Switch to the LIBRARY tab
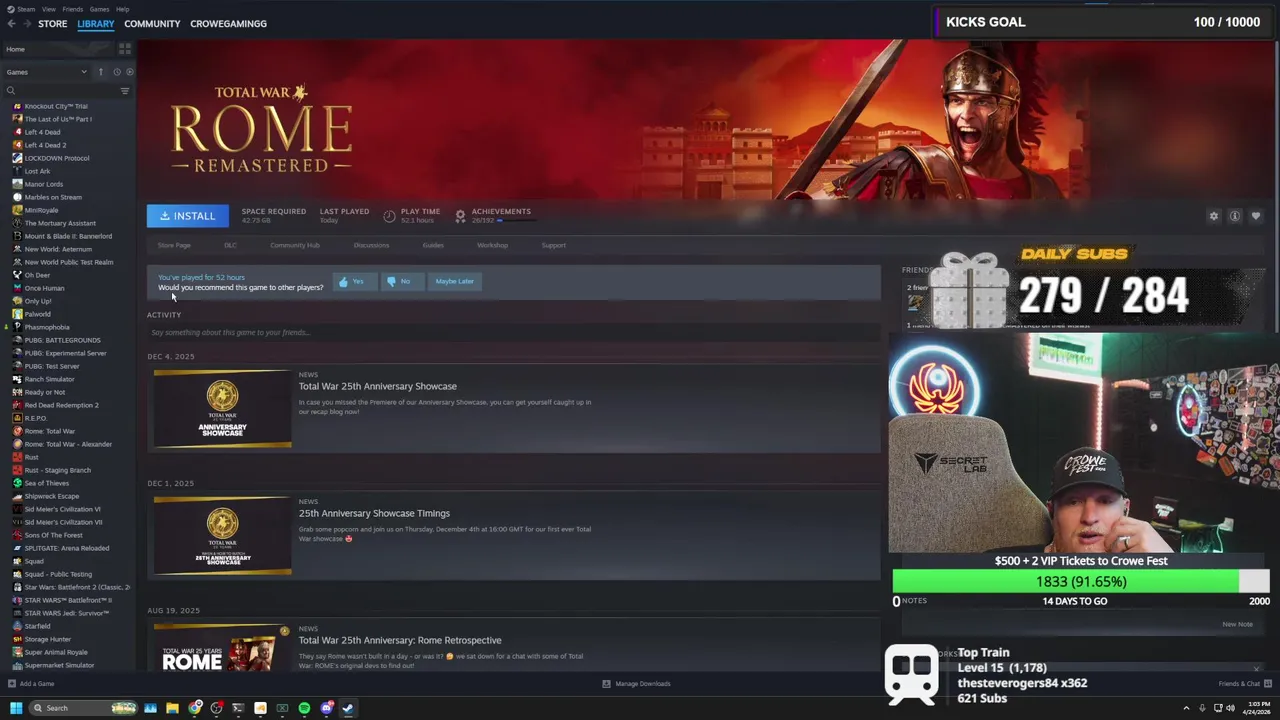The height and width of the screenshot is (720, 1280). tap(96, 23)
